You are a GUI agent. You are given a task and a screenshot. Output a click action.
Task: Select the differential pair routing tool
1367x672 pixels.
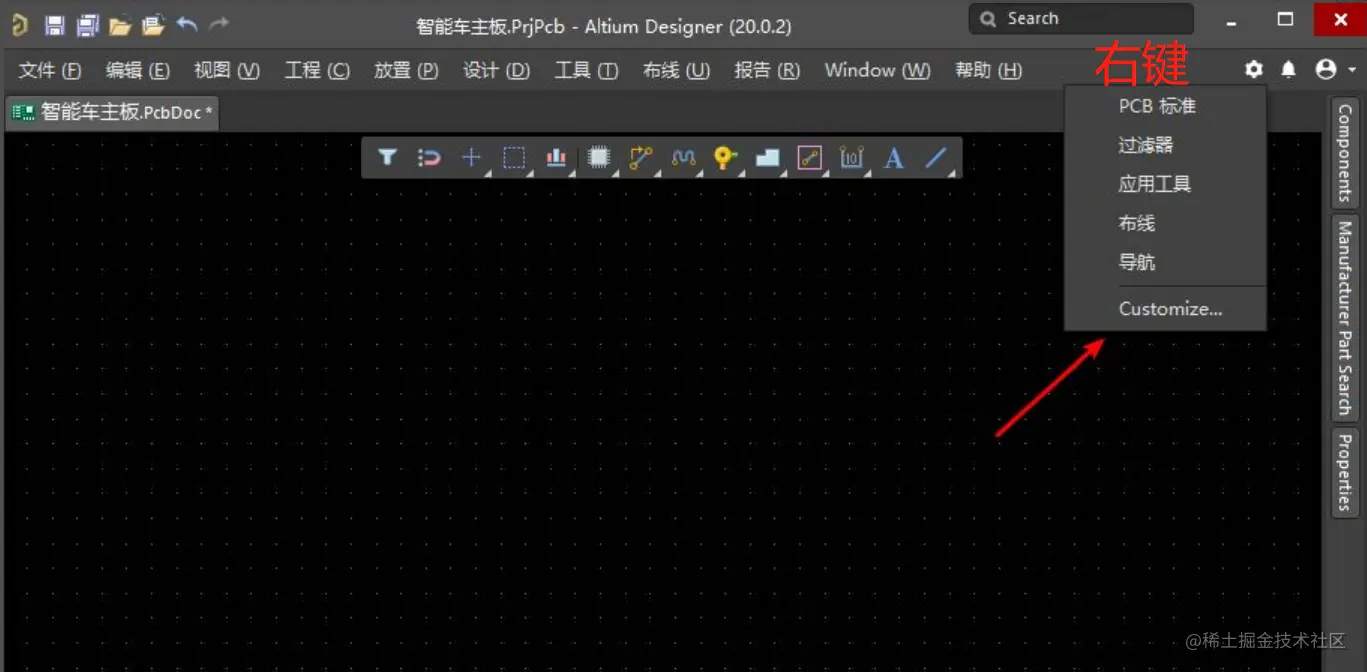683,157
